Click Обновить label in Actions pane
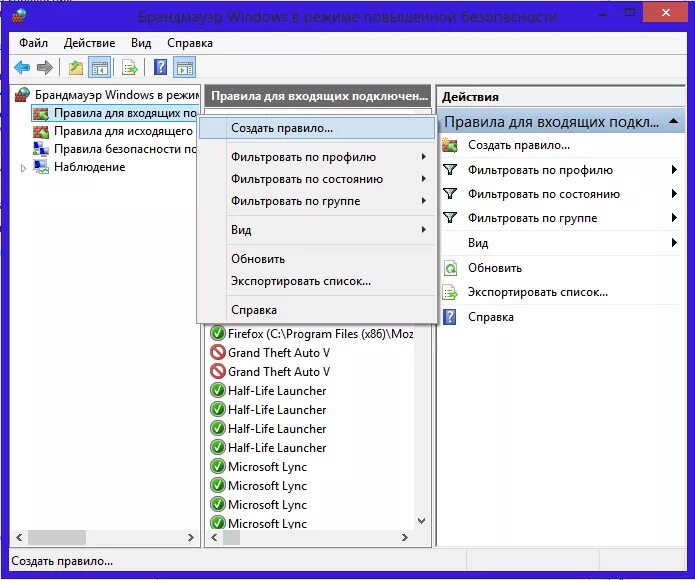Screen dimensions: 695x580 495,268
